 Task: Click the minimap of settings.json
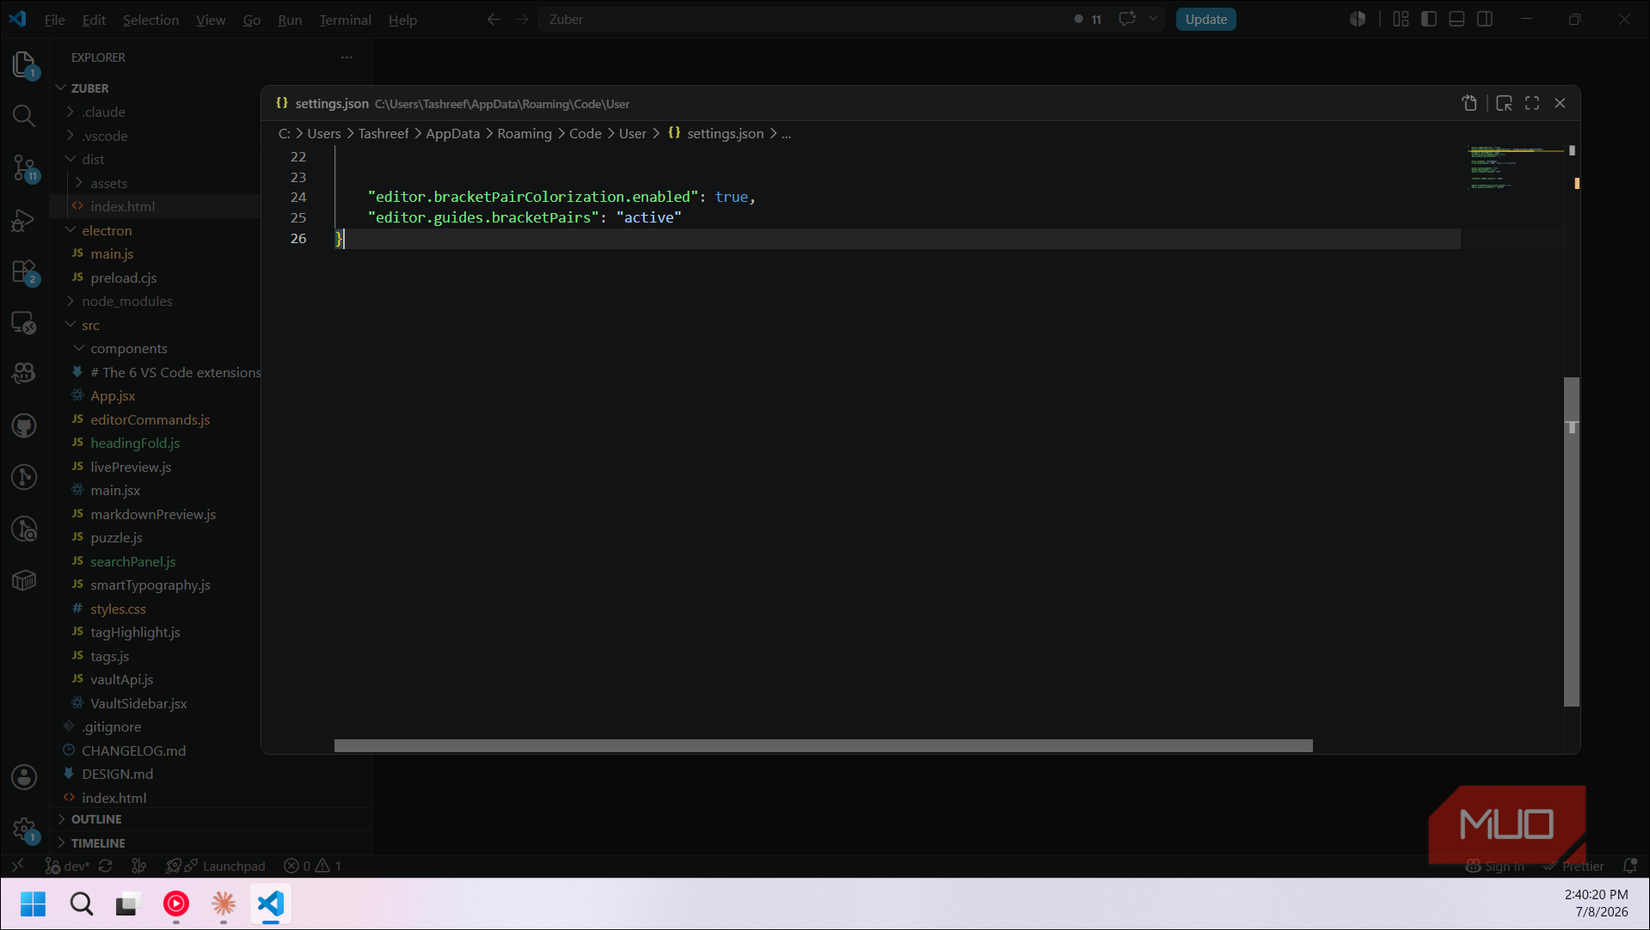[x=1514, y=168]
